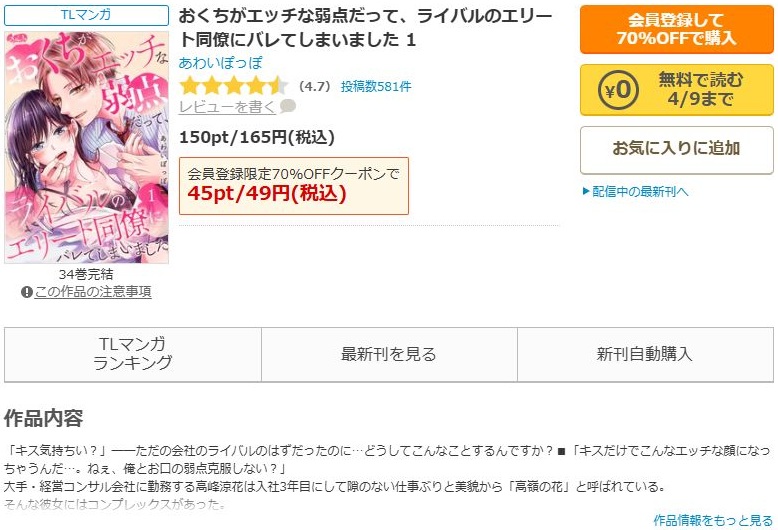Select TLマンガ ランキング tab
778x530 pixels.
[133, 354]
